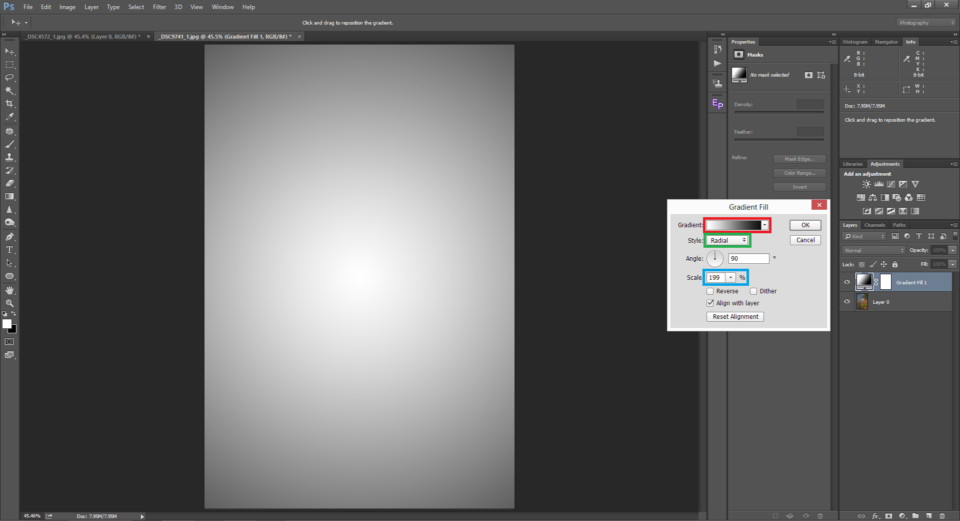Click the purple EP panel icon

pos(717,103)
